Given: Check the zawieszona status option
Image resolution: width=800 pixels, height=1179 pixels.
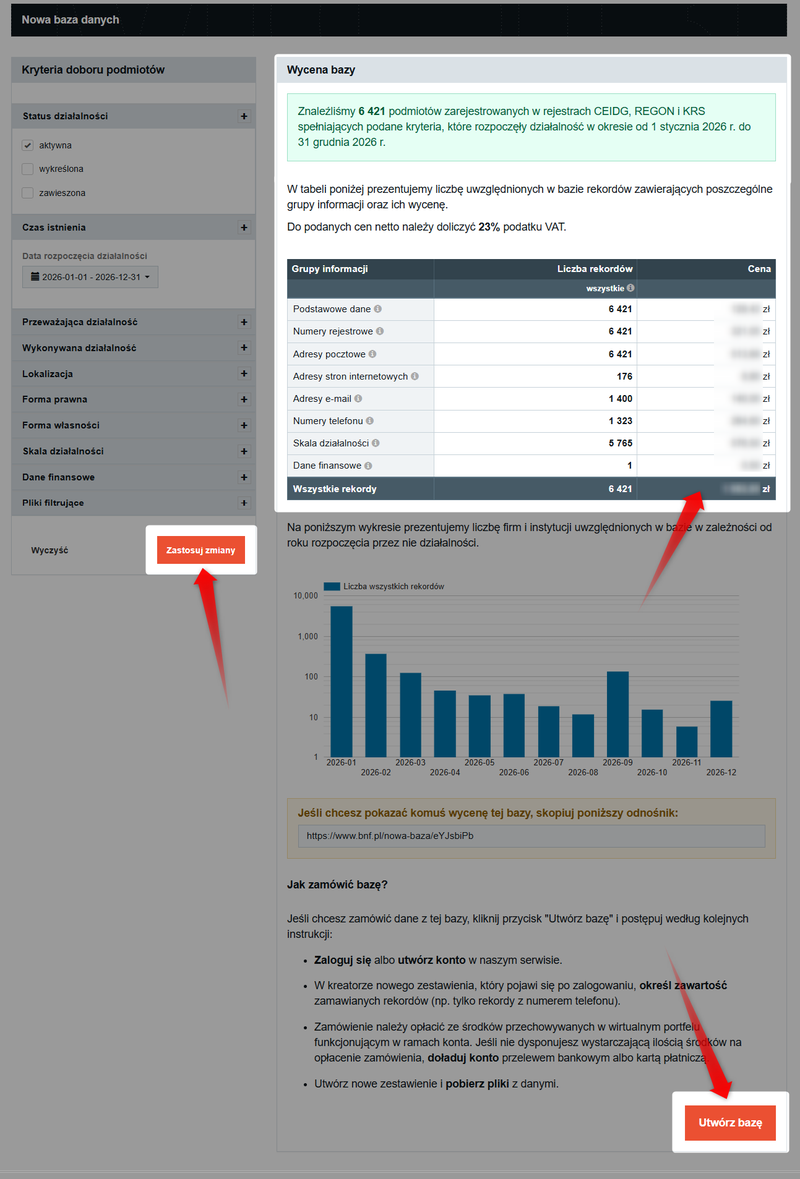Looking at the screenshot, I should point(27,193).
